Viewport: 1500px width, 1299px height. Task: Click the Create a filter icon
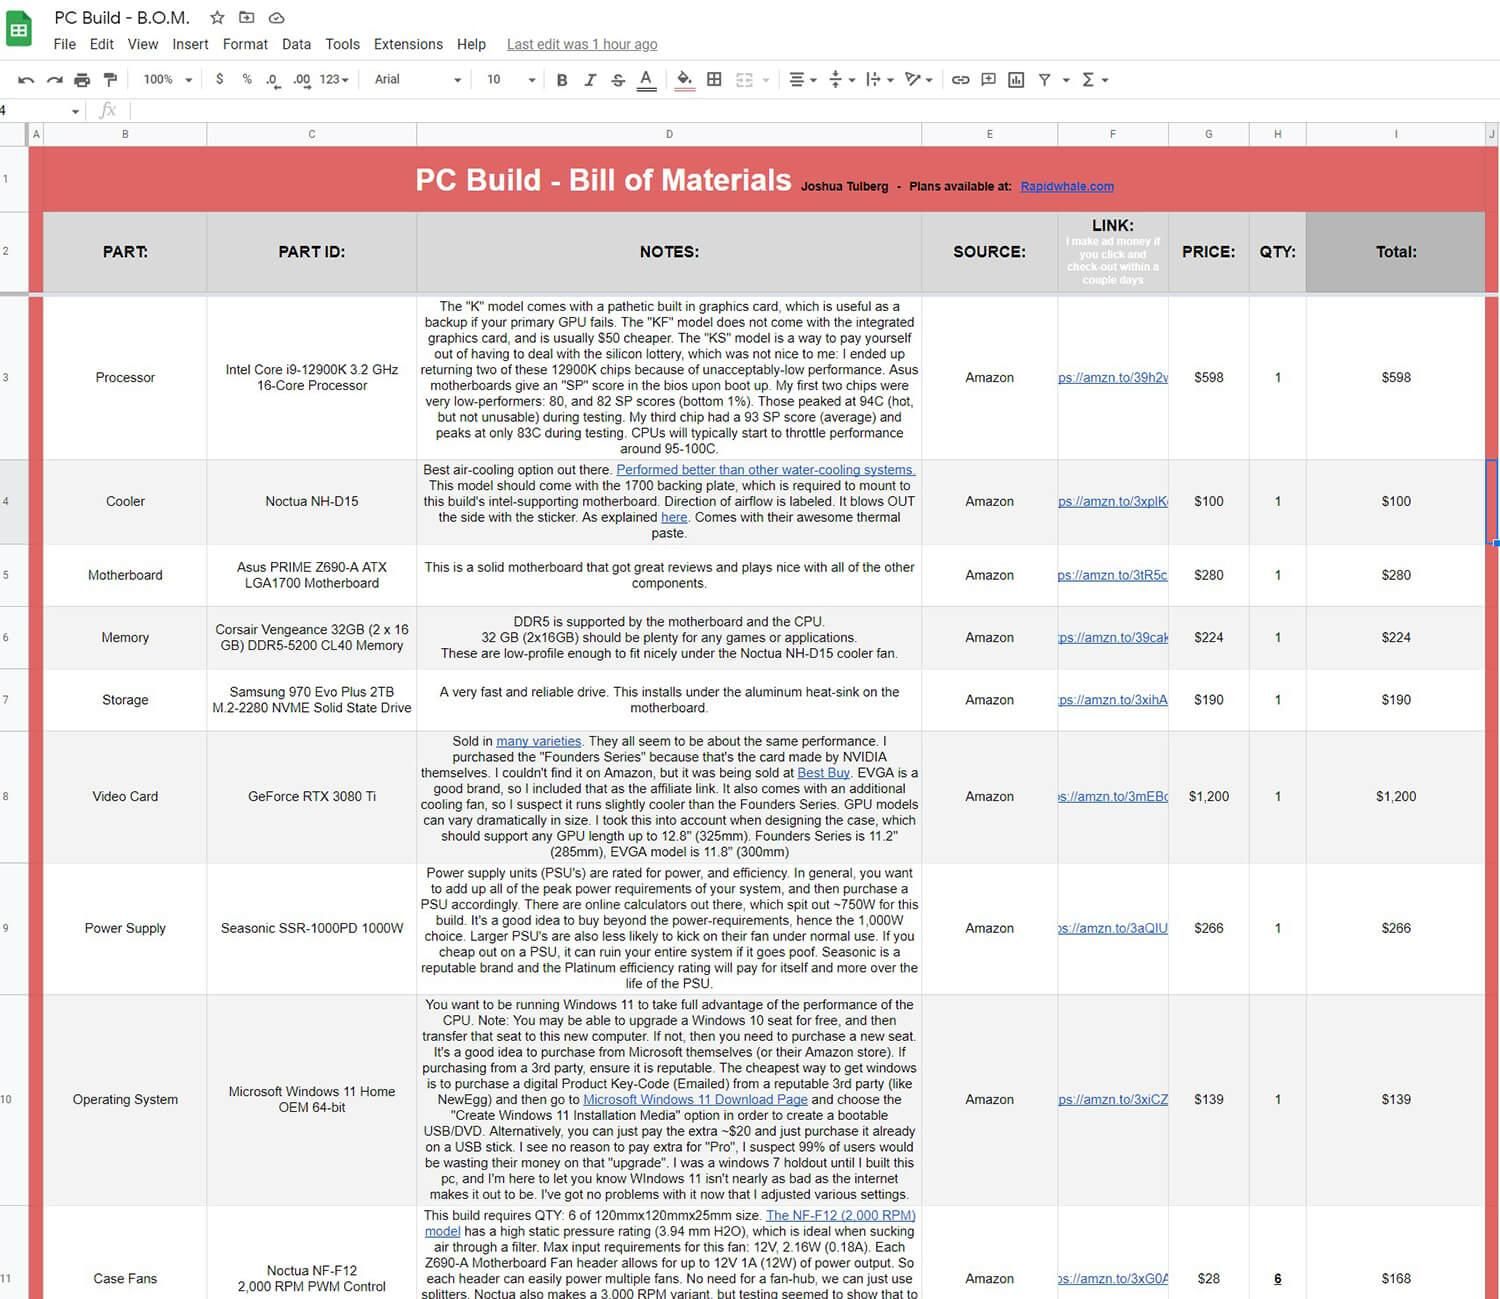[x=1044, y=80]
